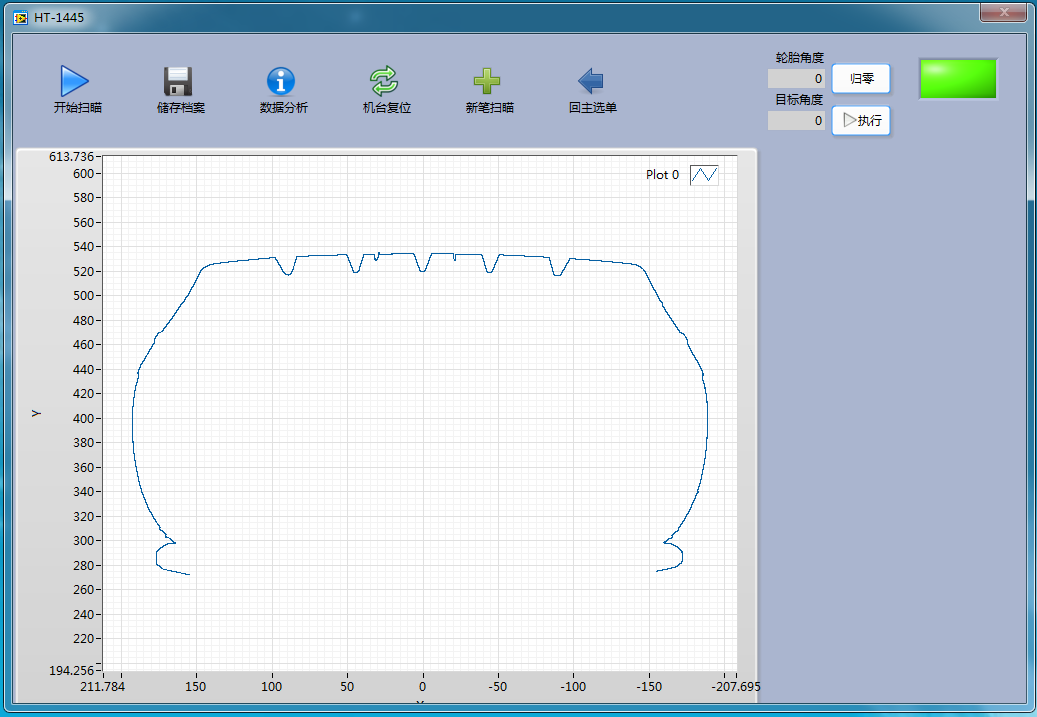Click the green status indicator light
Image resolution: width=1037 pixels, height=717 pixels.
click(958, 79)
